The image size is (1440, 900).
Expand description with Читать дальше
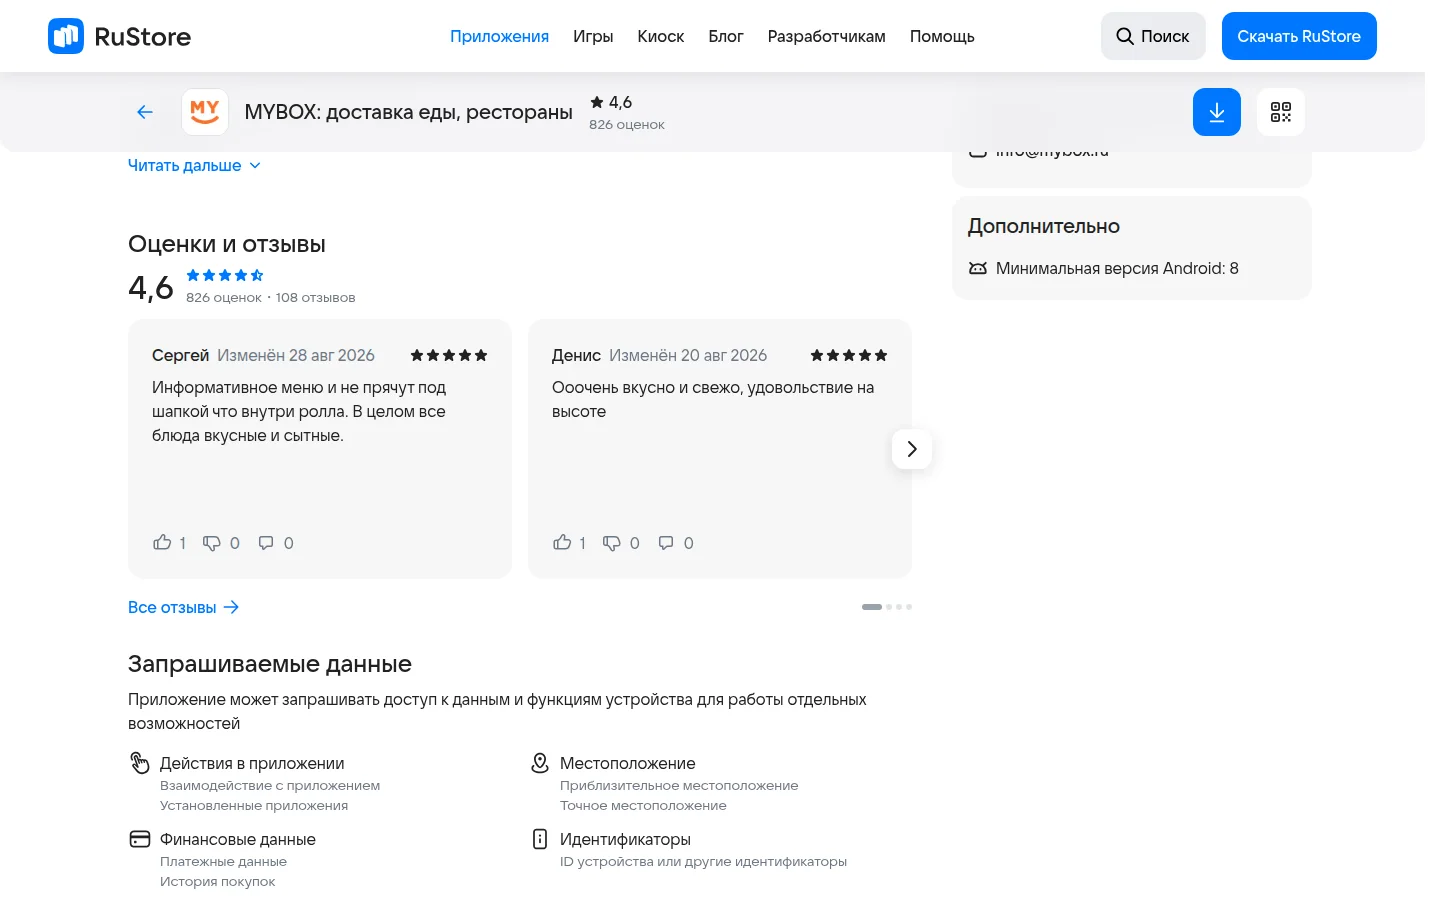point(194,165)
